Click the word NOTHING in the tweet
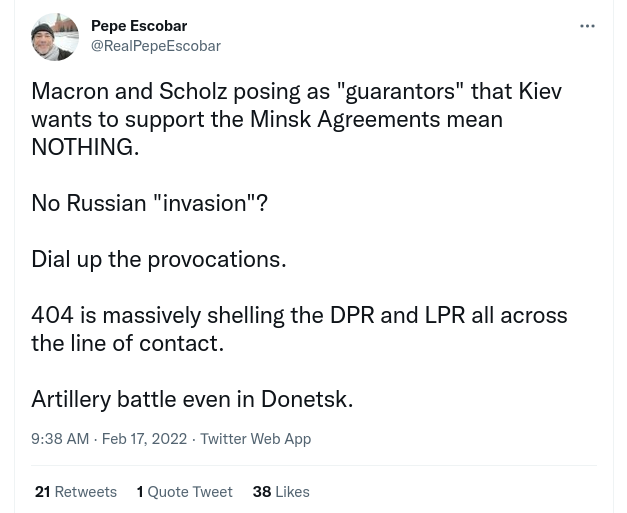The height and width of the screenshot is (513, 627). (84, 146)
